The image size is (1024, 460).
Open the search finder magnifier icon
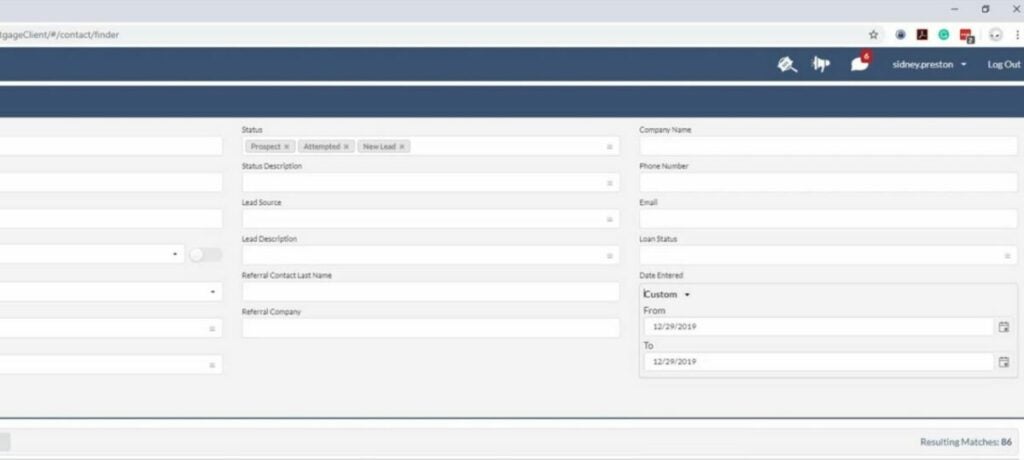pyautogui.click(x=787, y=64)
